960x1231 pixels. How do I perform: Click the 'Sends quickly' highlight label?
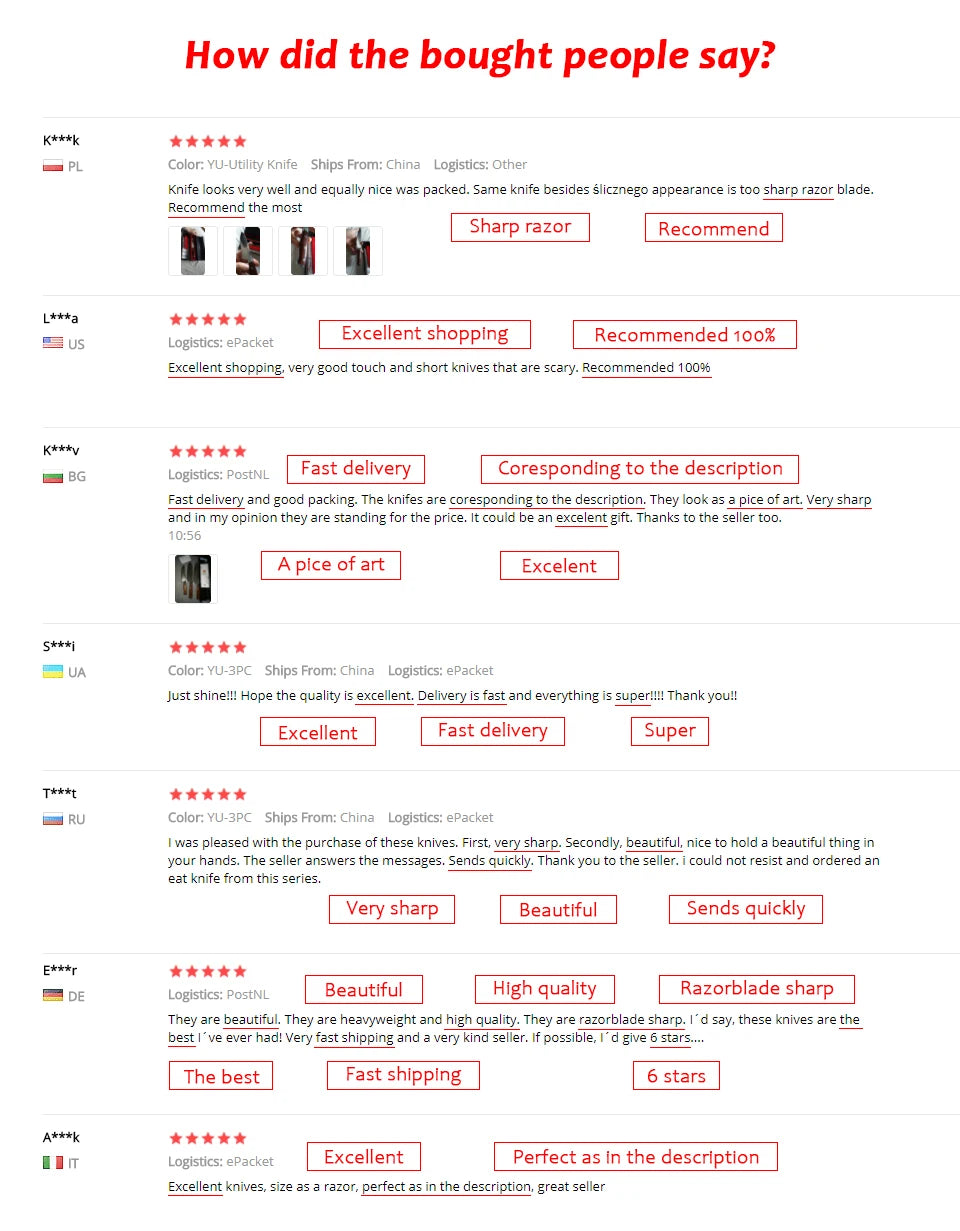[x=746, y=909]
